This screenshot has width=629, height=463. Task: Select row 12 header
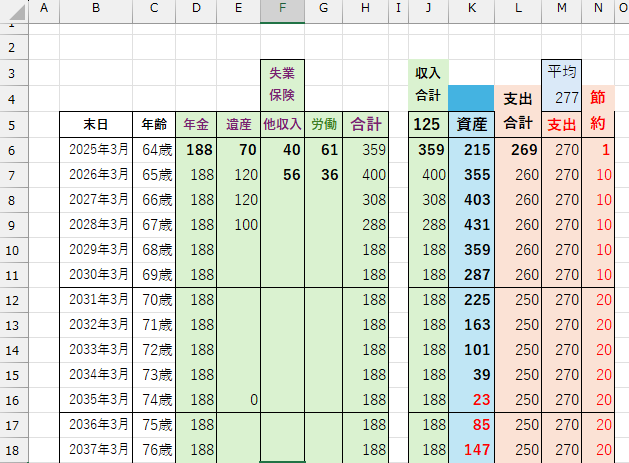pyautogui.click(x=12, y=300)
